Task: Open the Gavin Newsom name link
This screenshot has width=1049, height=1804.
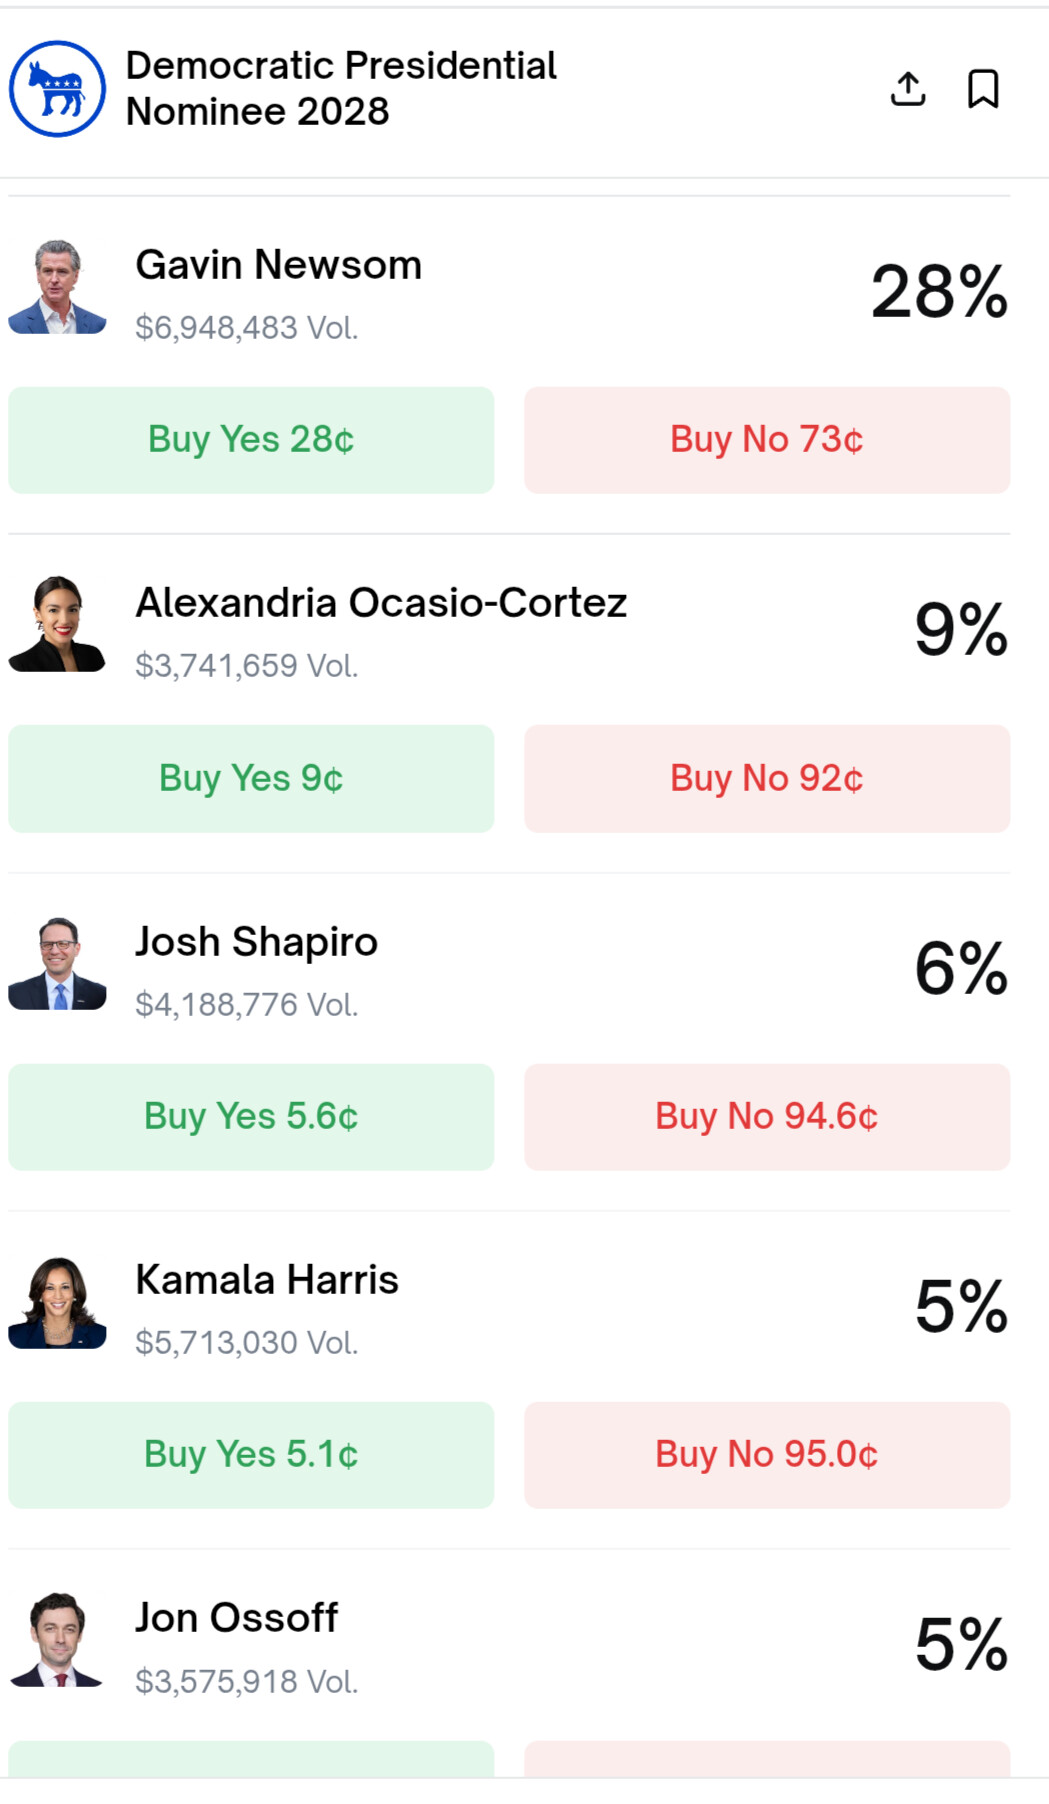Action: [279, 265]
